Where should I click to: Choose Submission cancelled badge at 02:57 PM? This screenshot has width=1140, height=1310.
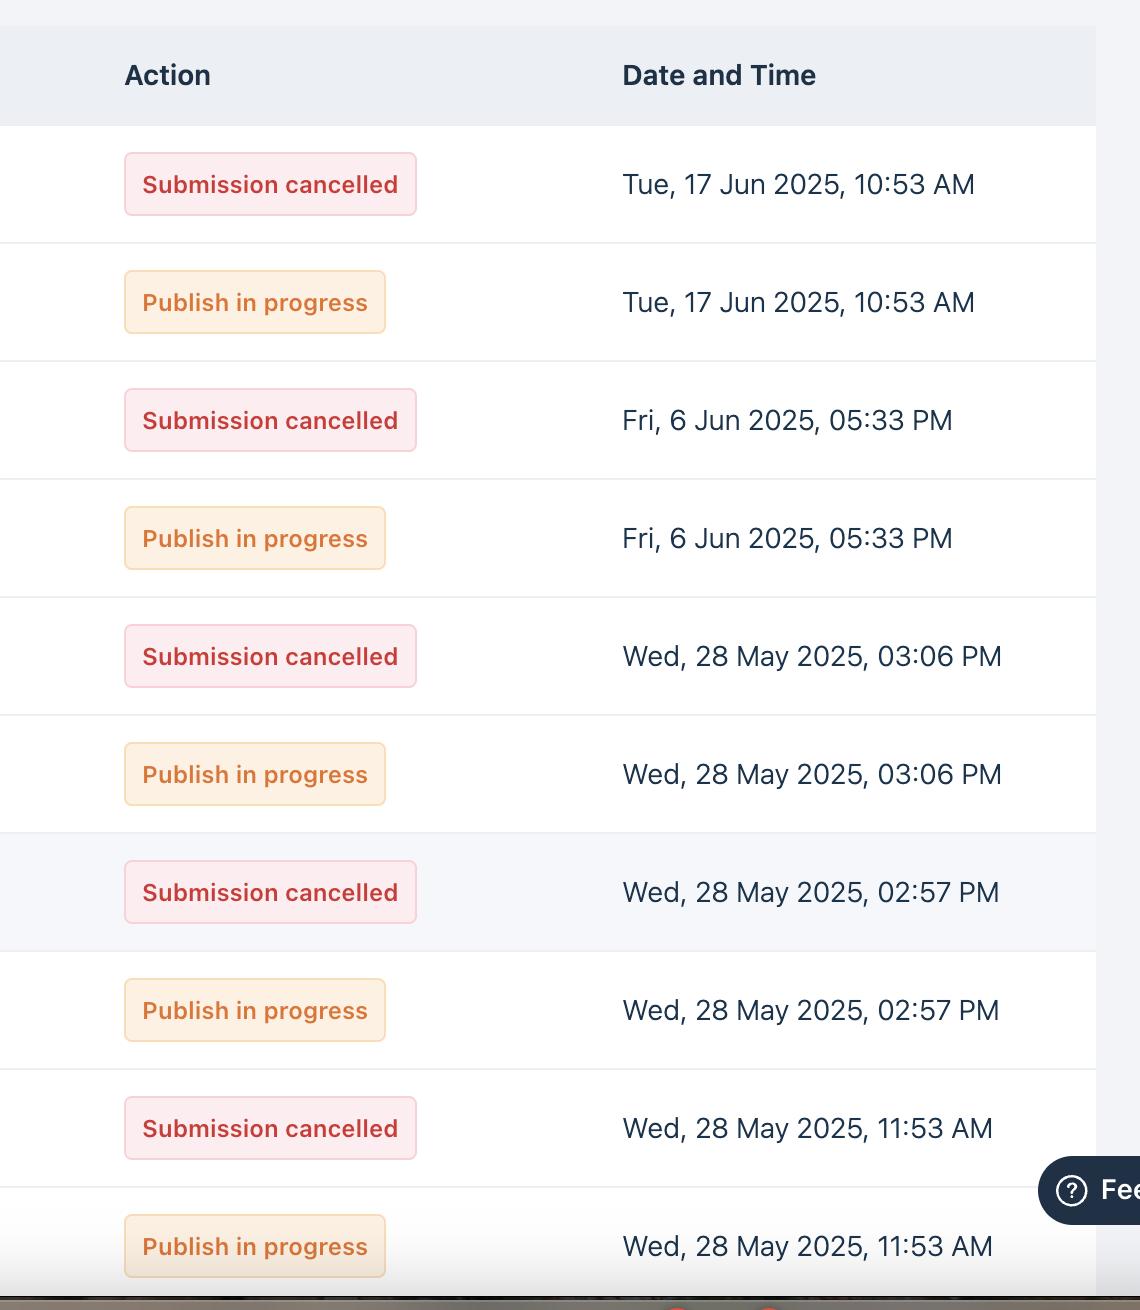270,893
